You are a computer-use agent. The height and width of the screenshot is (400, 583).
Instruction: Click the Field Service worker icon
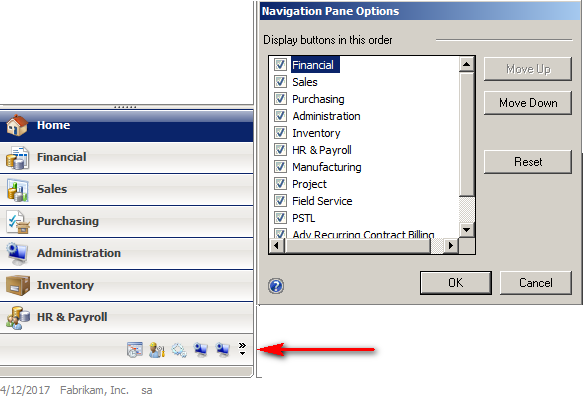tap(157, 350)
